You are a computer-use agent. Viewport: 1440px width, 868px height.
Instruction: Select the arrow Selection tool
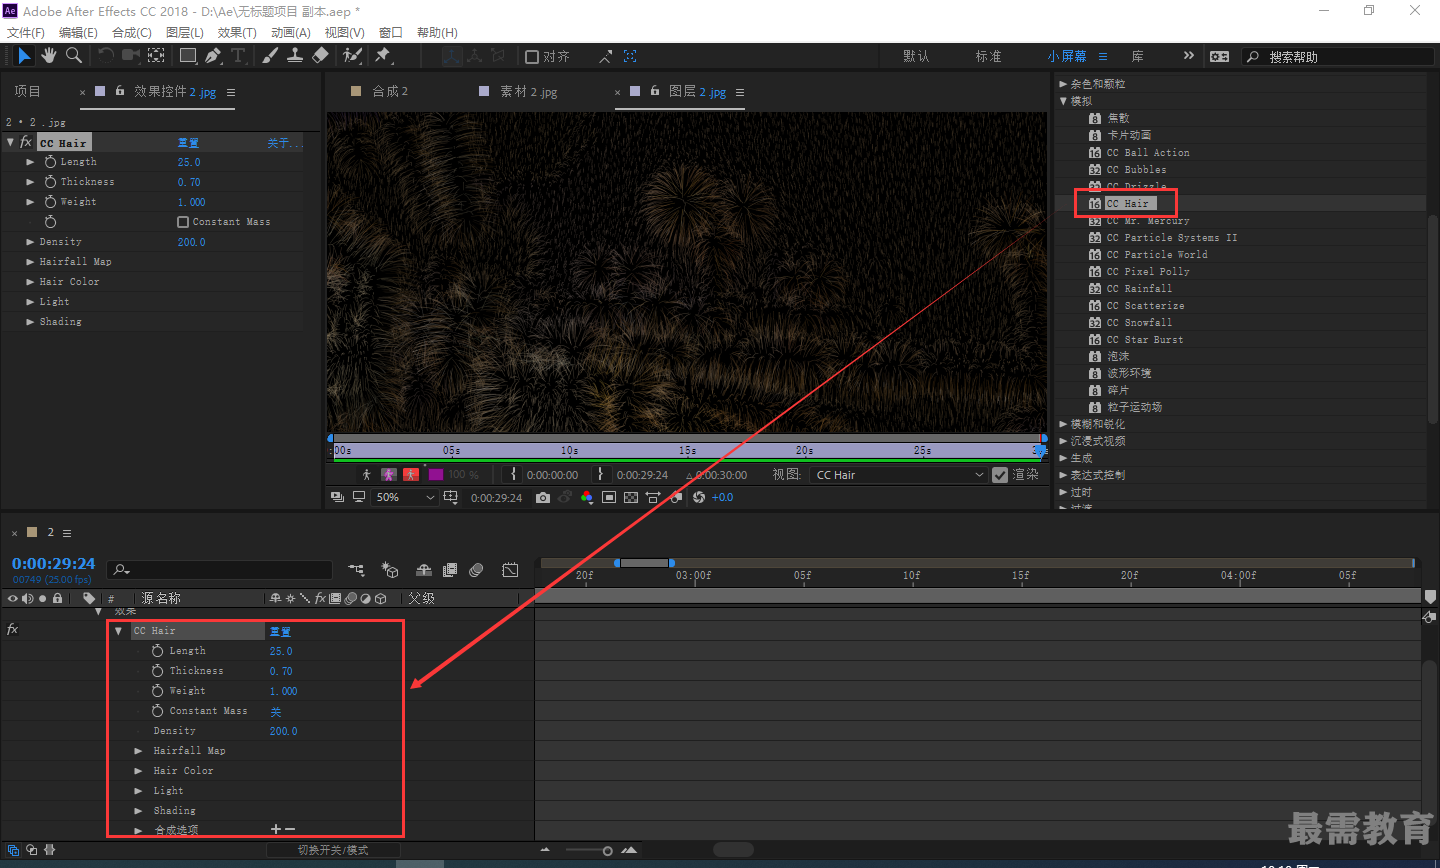(24, 56)
